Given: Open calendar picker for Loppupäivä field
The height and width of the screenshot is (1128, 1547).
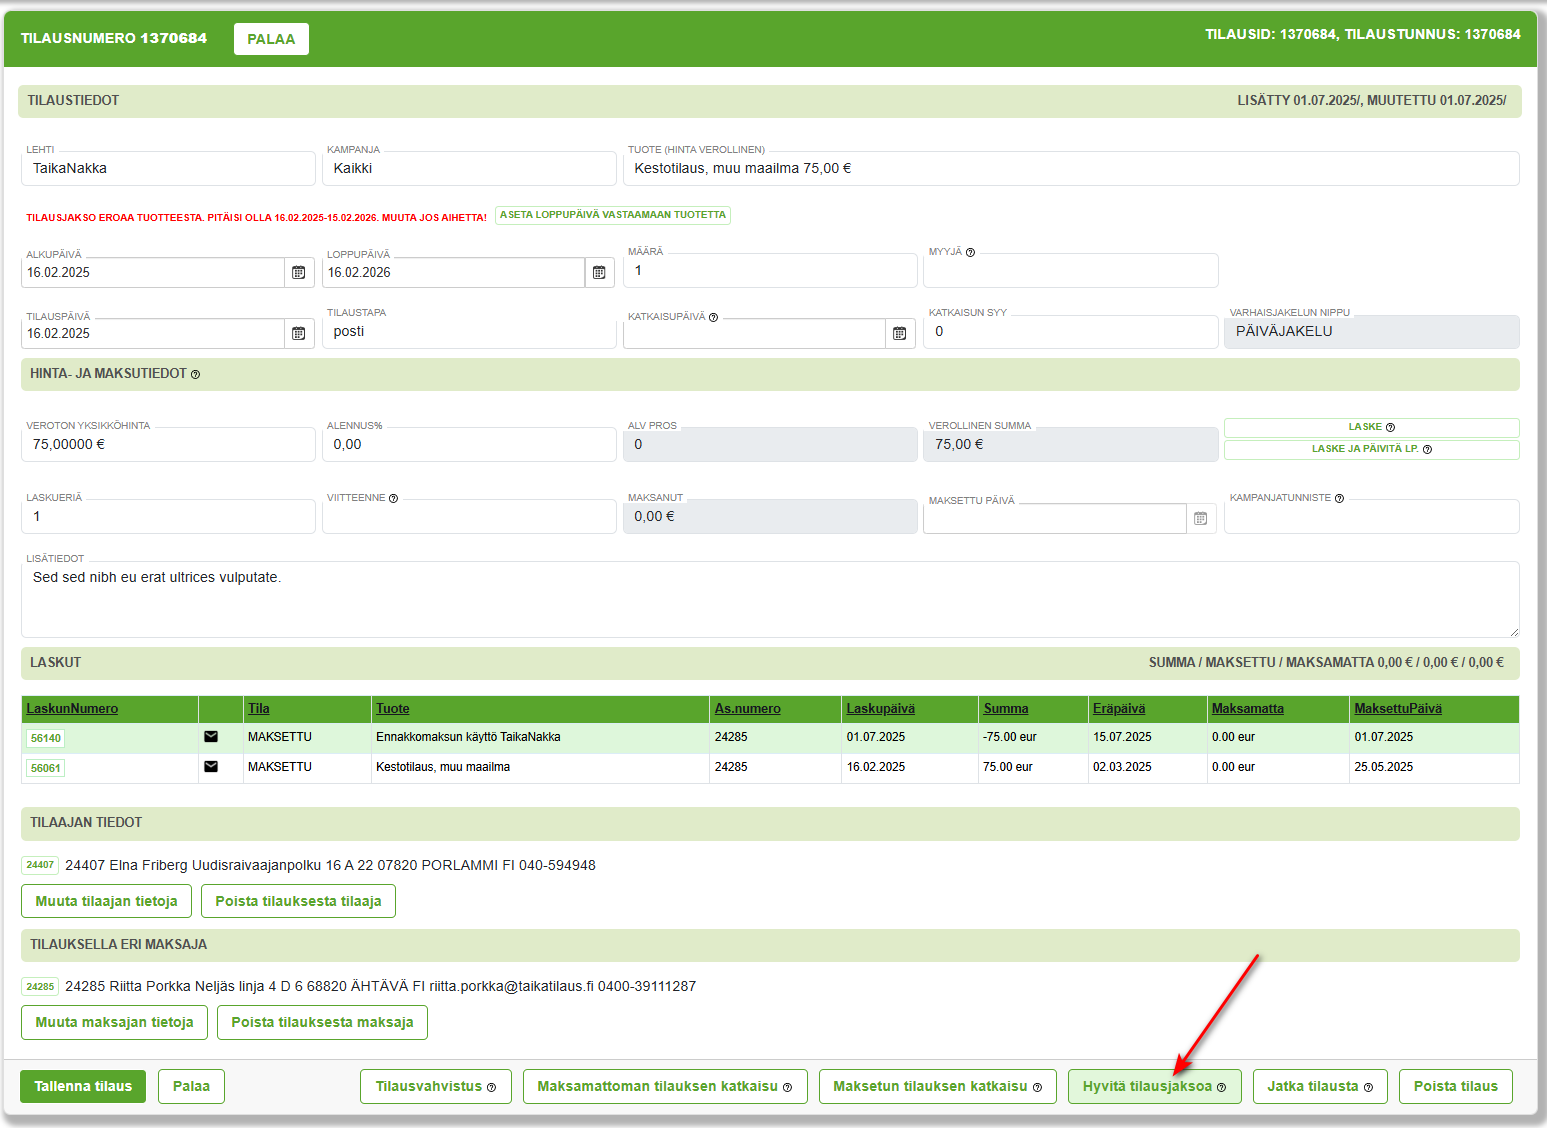Looking at the screenshot, I should click(x=599, y=273).
